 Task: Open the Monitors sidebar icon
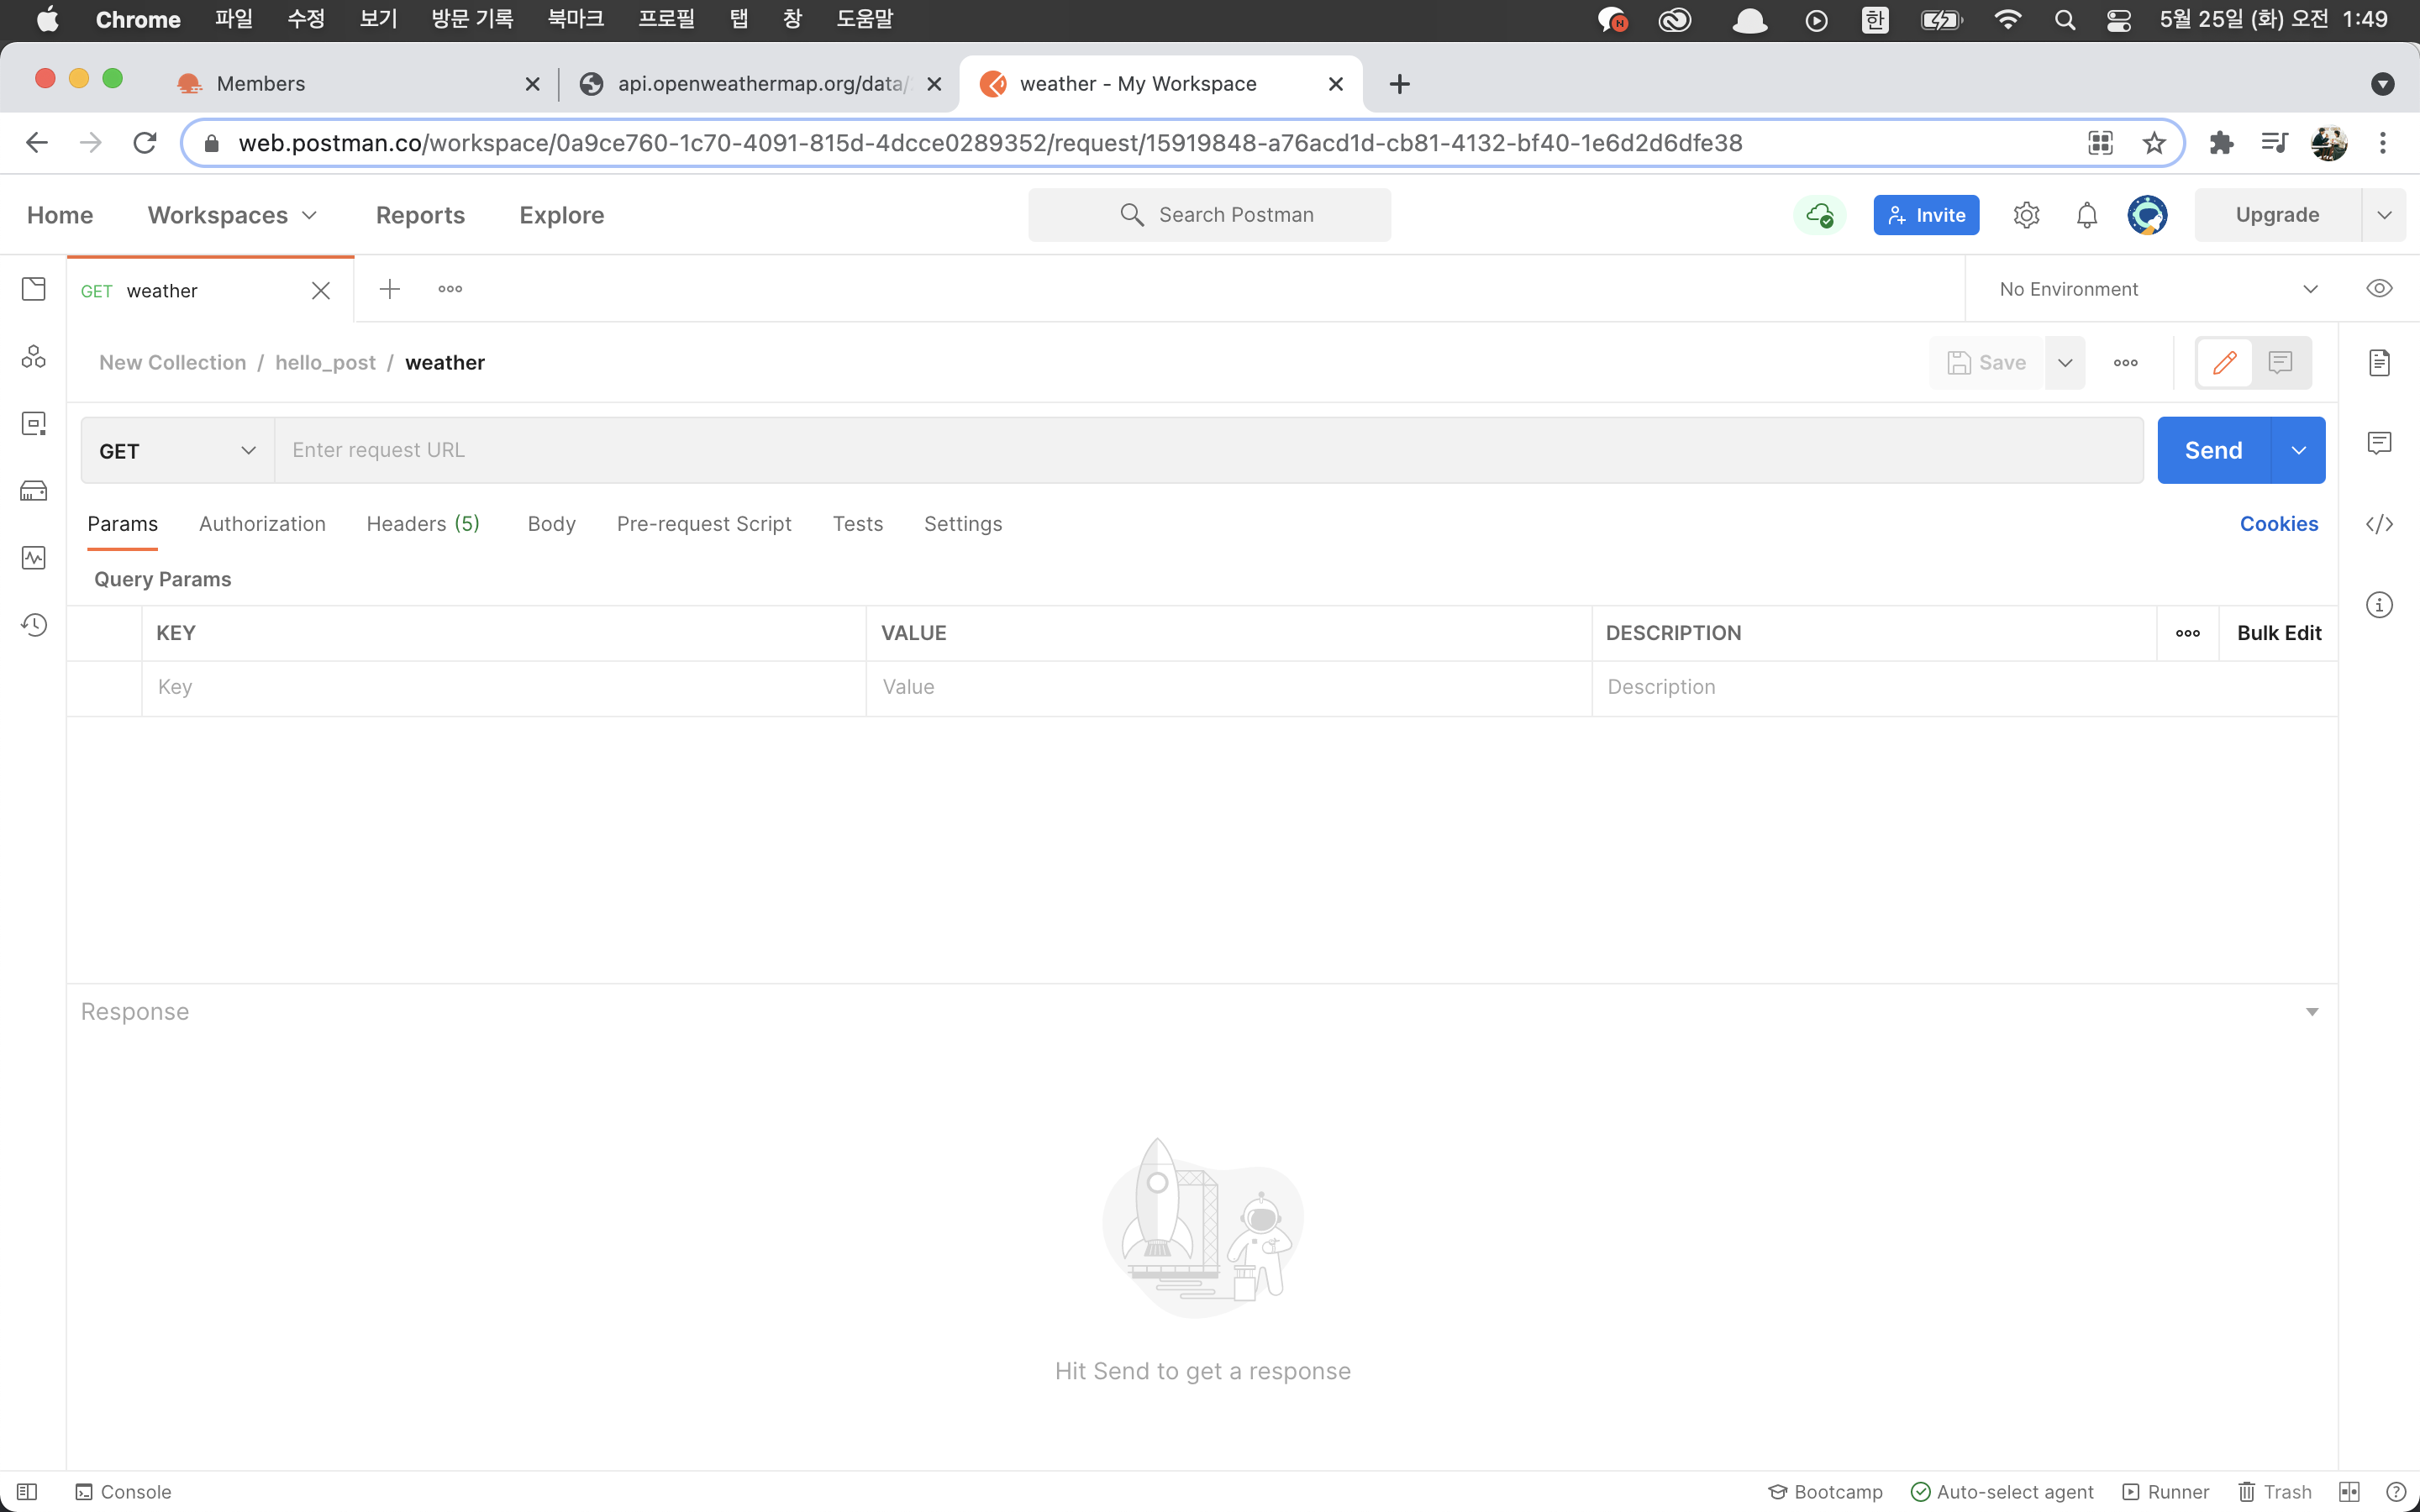(33, 558)
